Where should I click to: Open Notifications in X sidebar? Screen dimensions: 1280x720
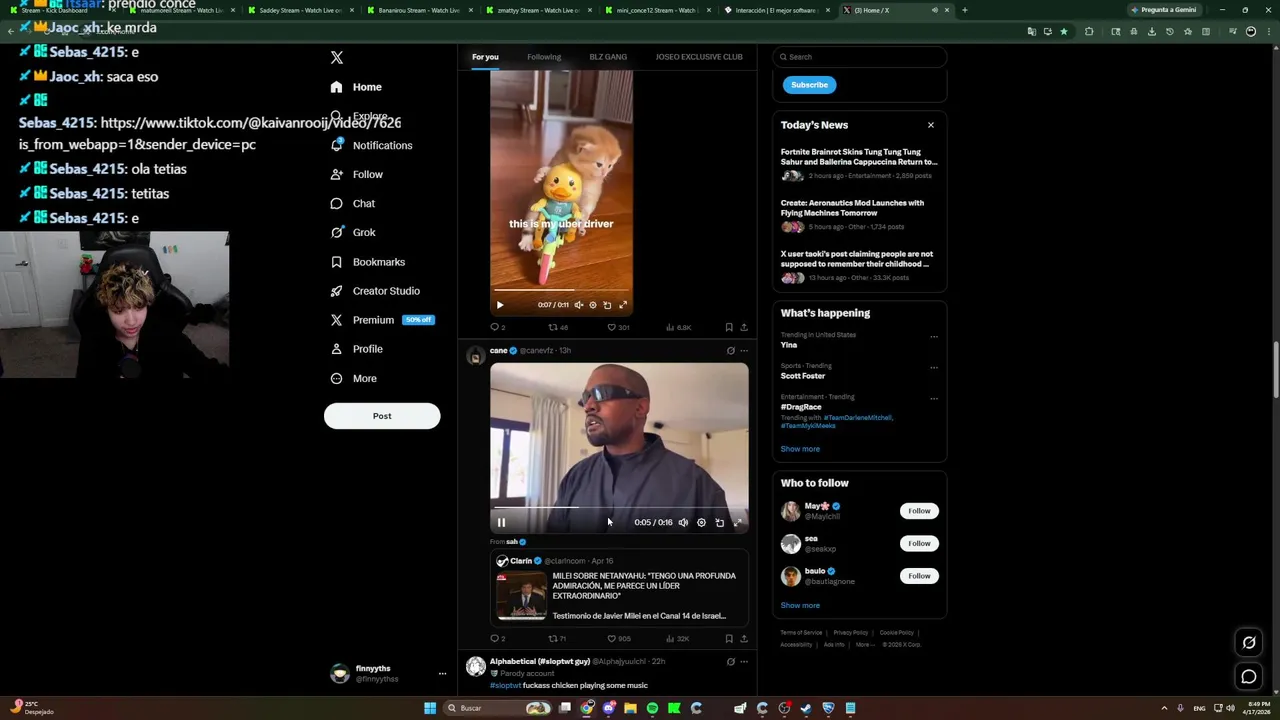[x=371, y=145]
